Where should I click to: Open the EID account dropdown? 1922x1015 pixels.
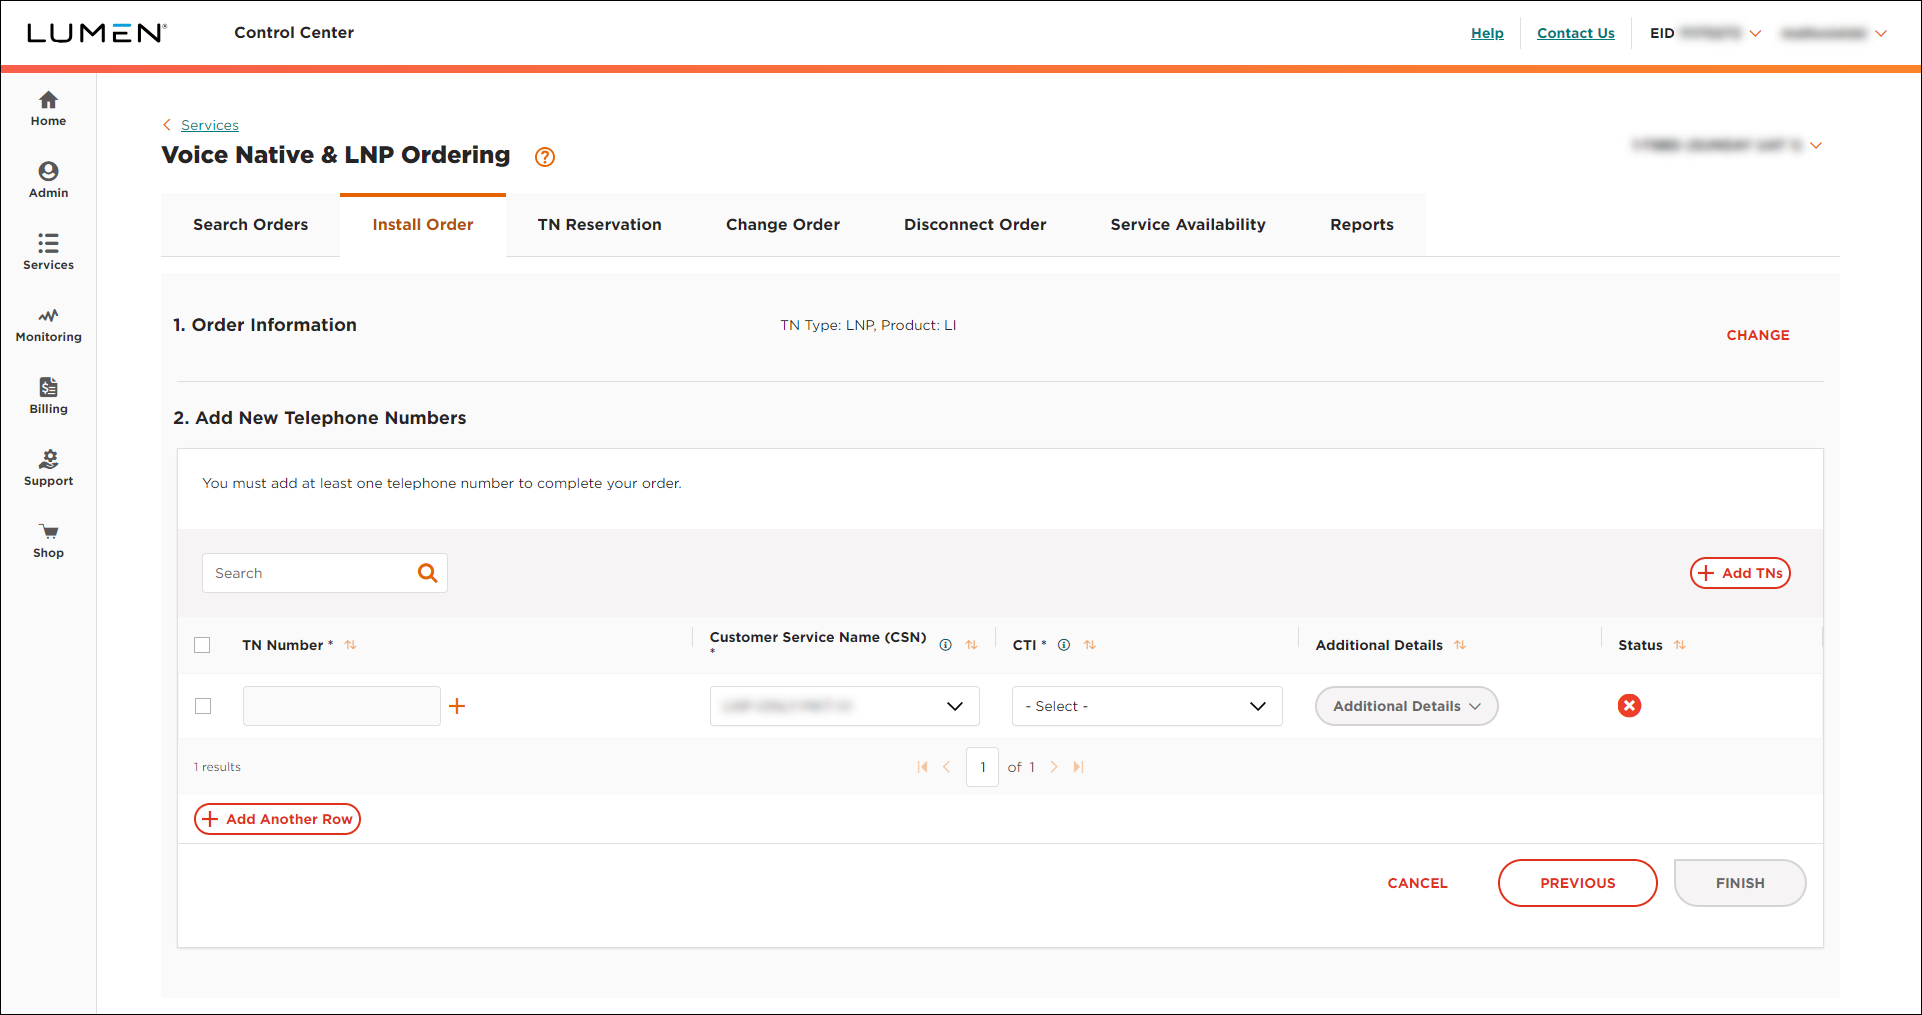pyautogui.click(x=1705, y=33)
